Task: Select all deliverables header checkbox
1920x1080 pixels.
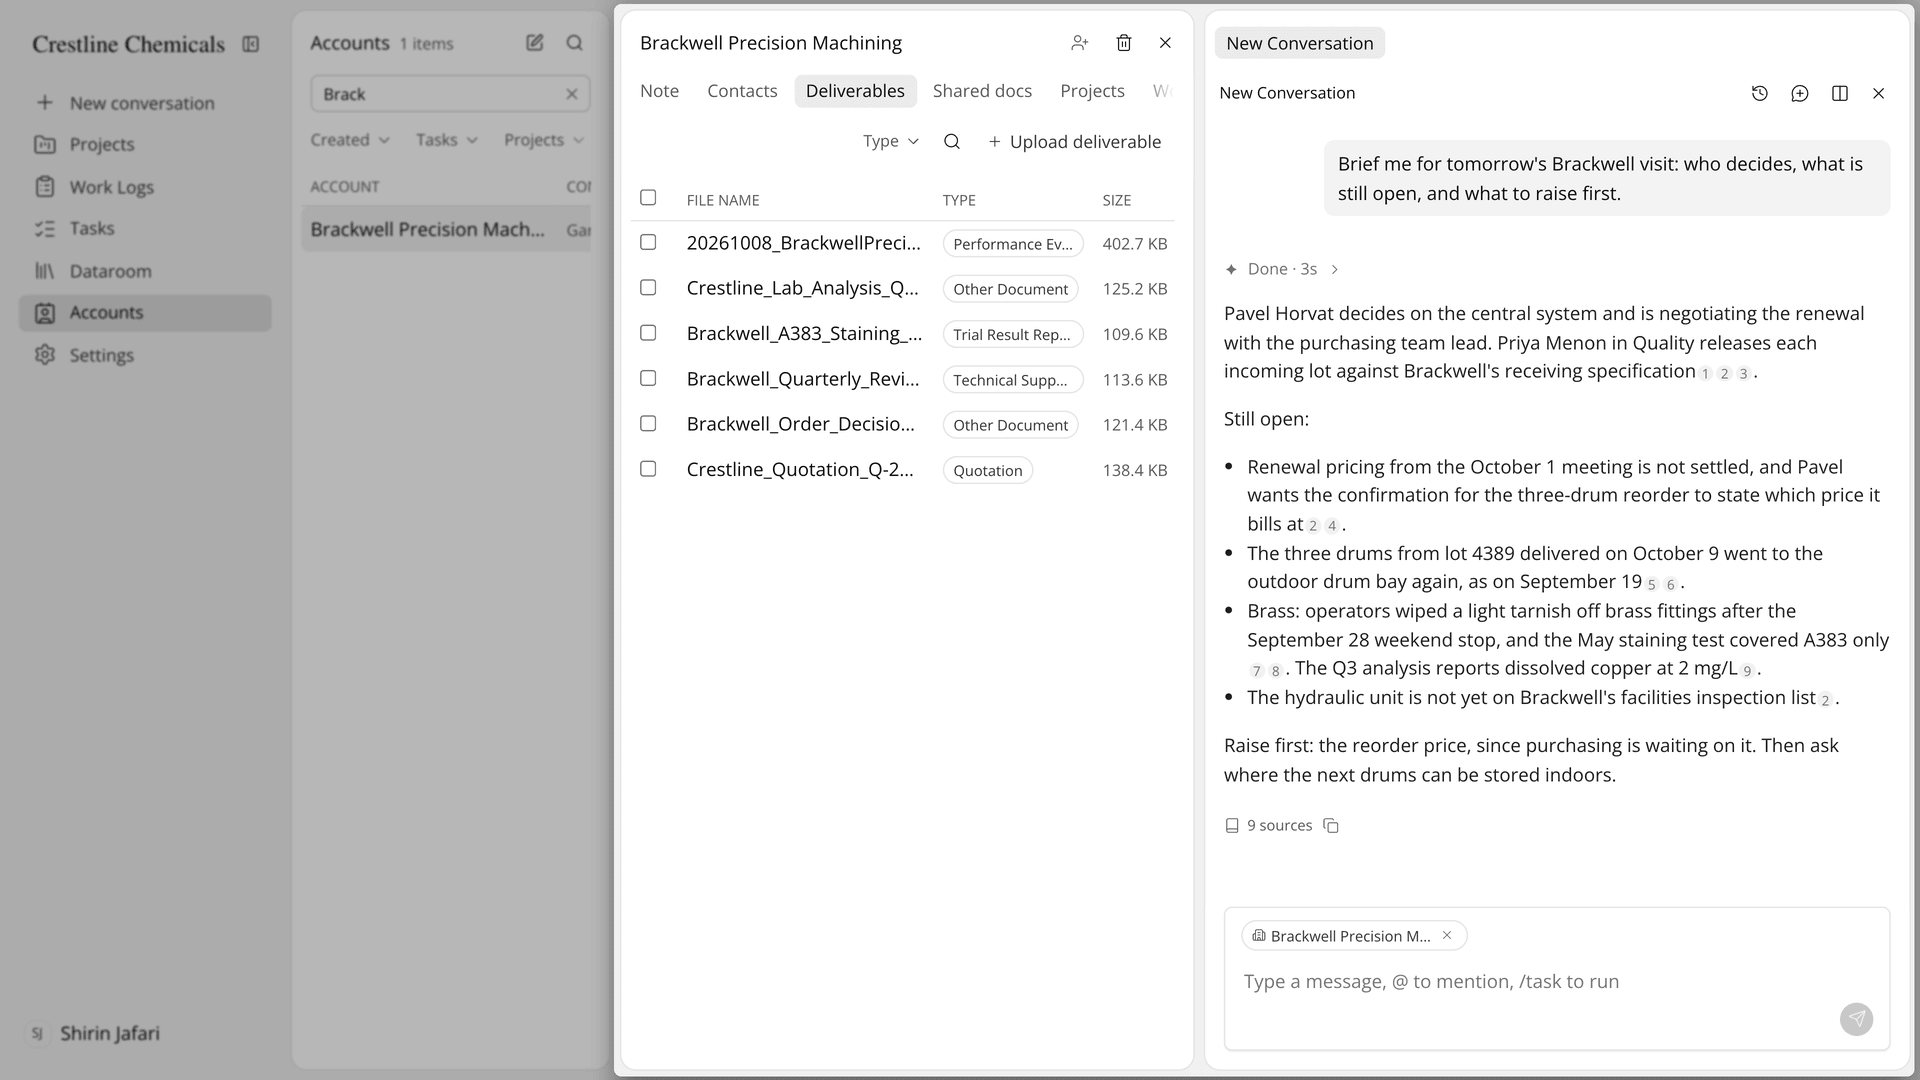Action: click(x=648, y=198)
